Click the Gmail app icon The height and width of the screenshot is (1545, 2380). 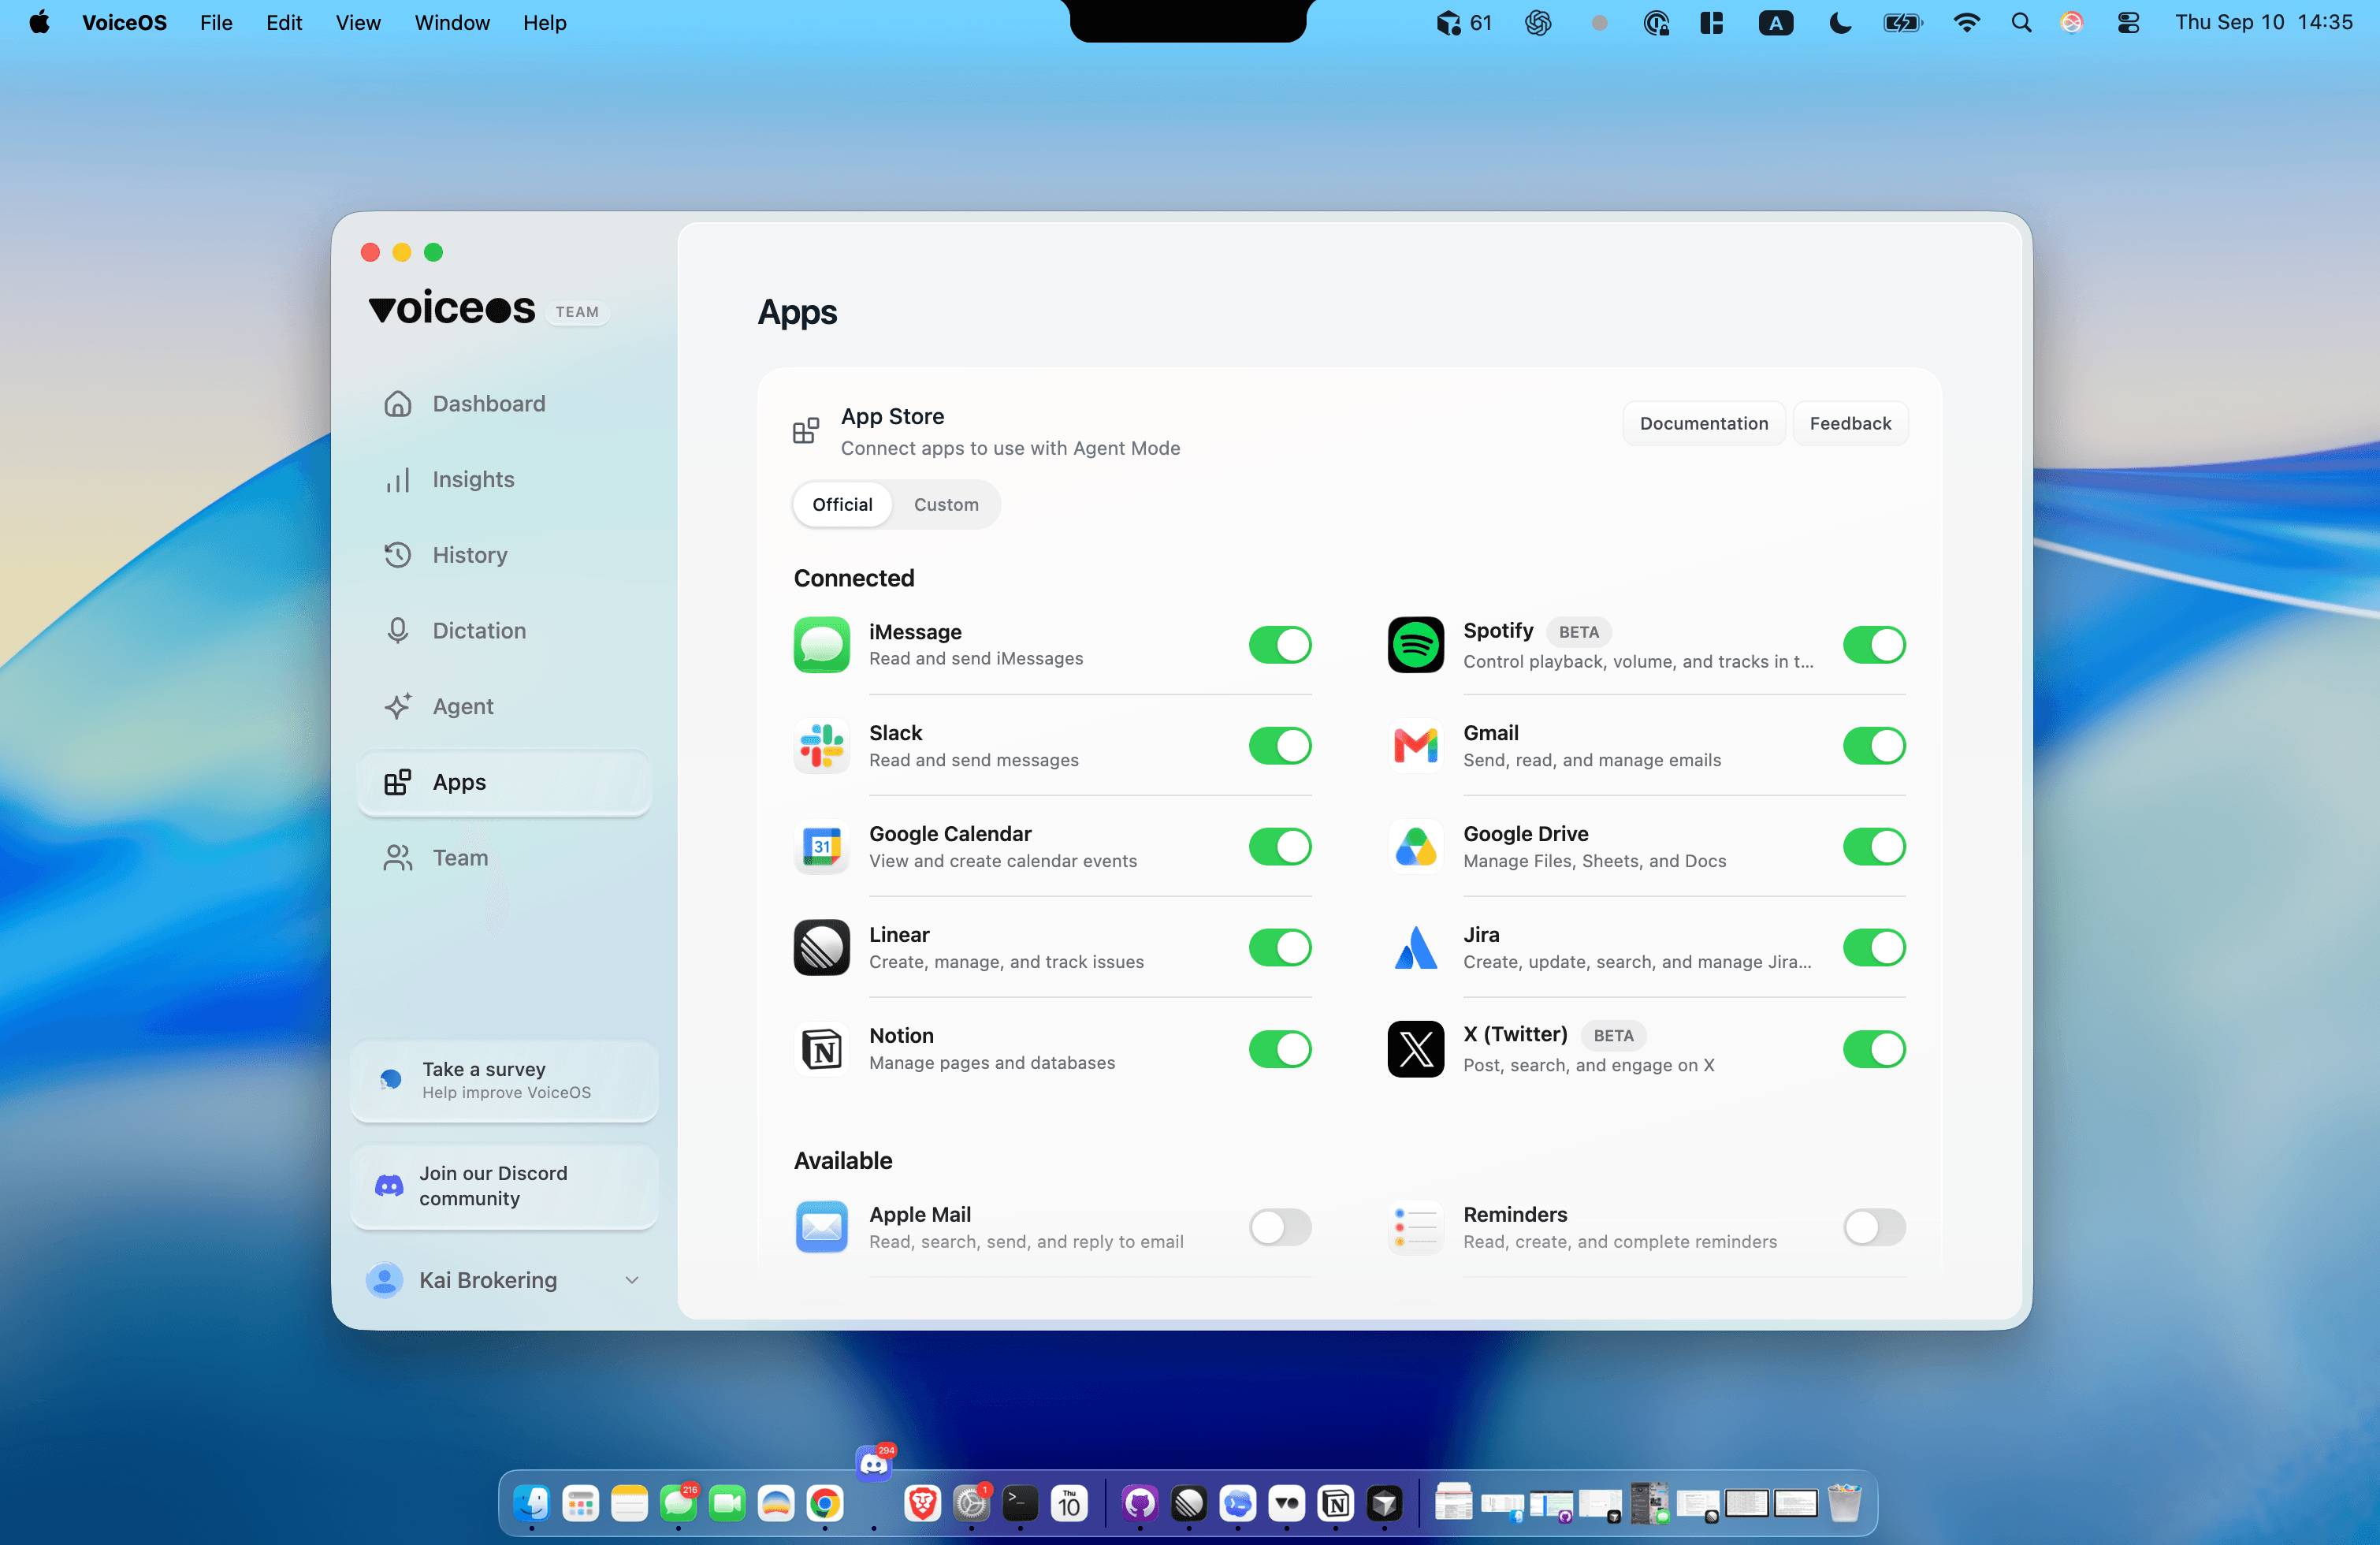point(1415,746)
